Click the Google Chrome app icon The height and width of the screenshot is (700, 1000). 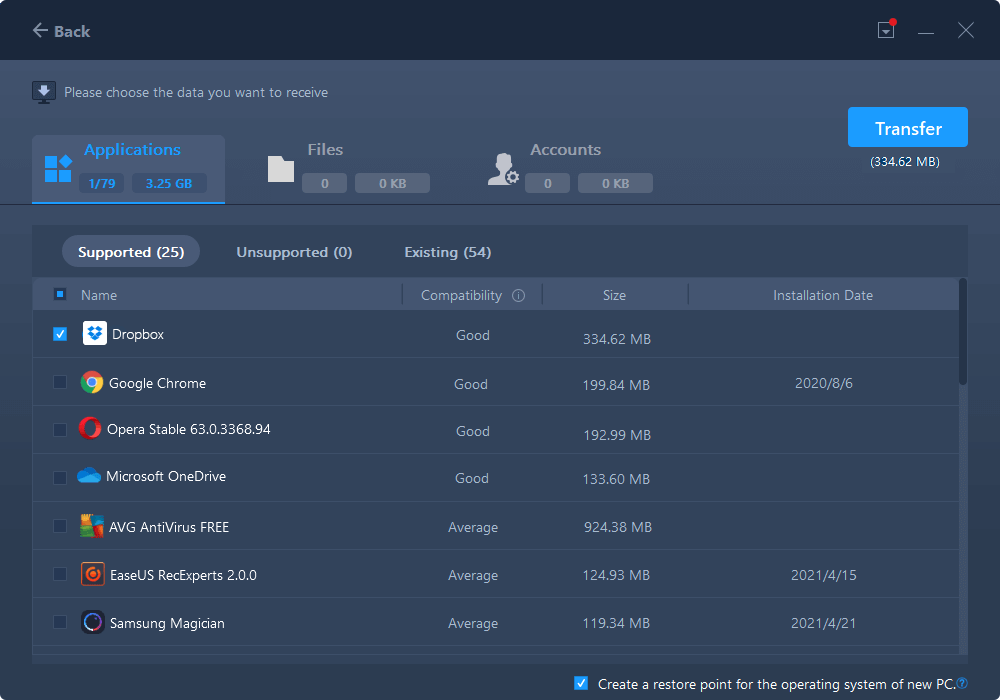(x=94, y=381)
